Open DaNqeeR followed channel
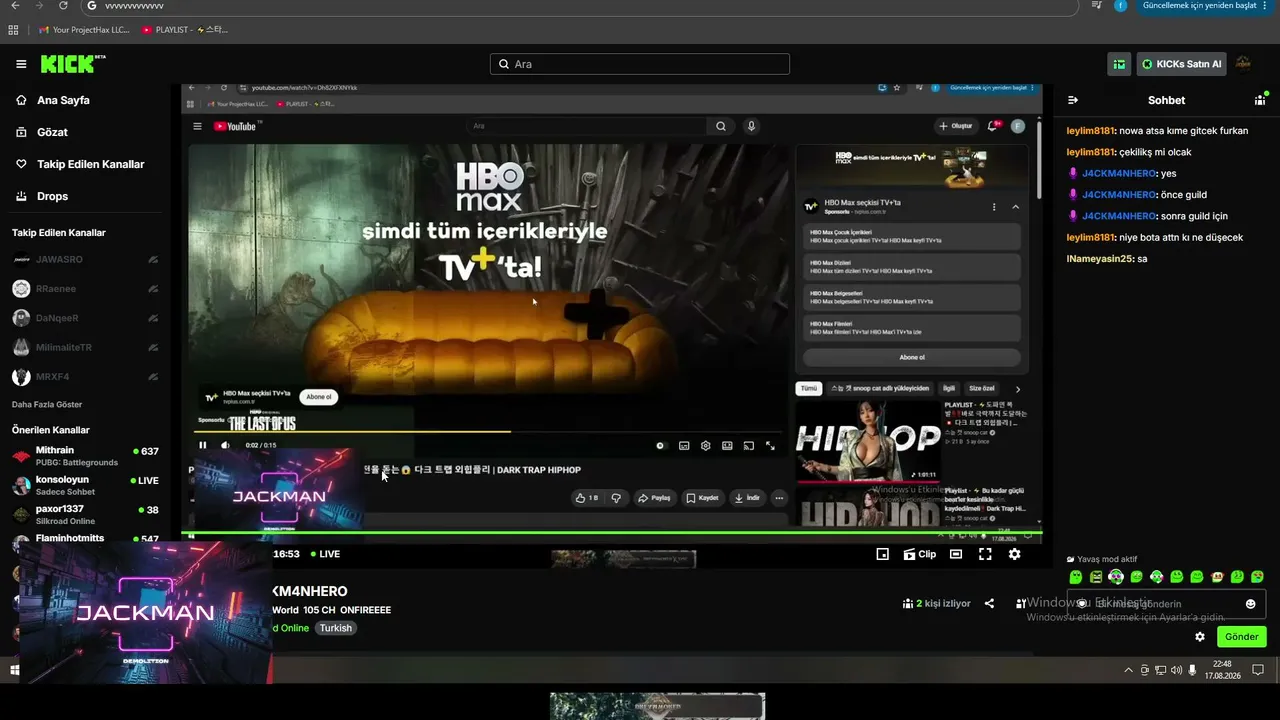Image resolution: width=1280 pixels, height=720 pixels. (85, 318)
